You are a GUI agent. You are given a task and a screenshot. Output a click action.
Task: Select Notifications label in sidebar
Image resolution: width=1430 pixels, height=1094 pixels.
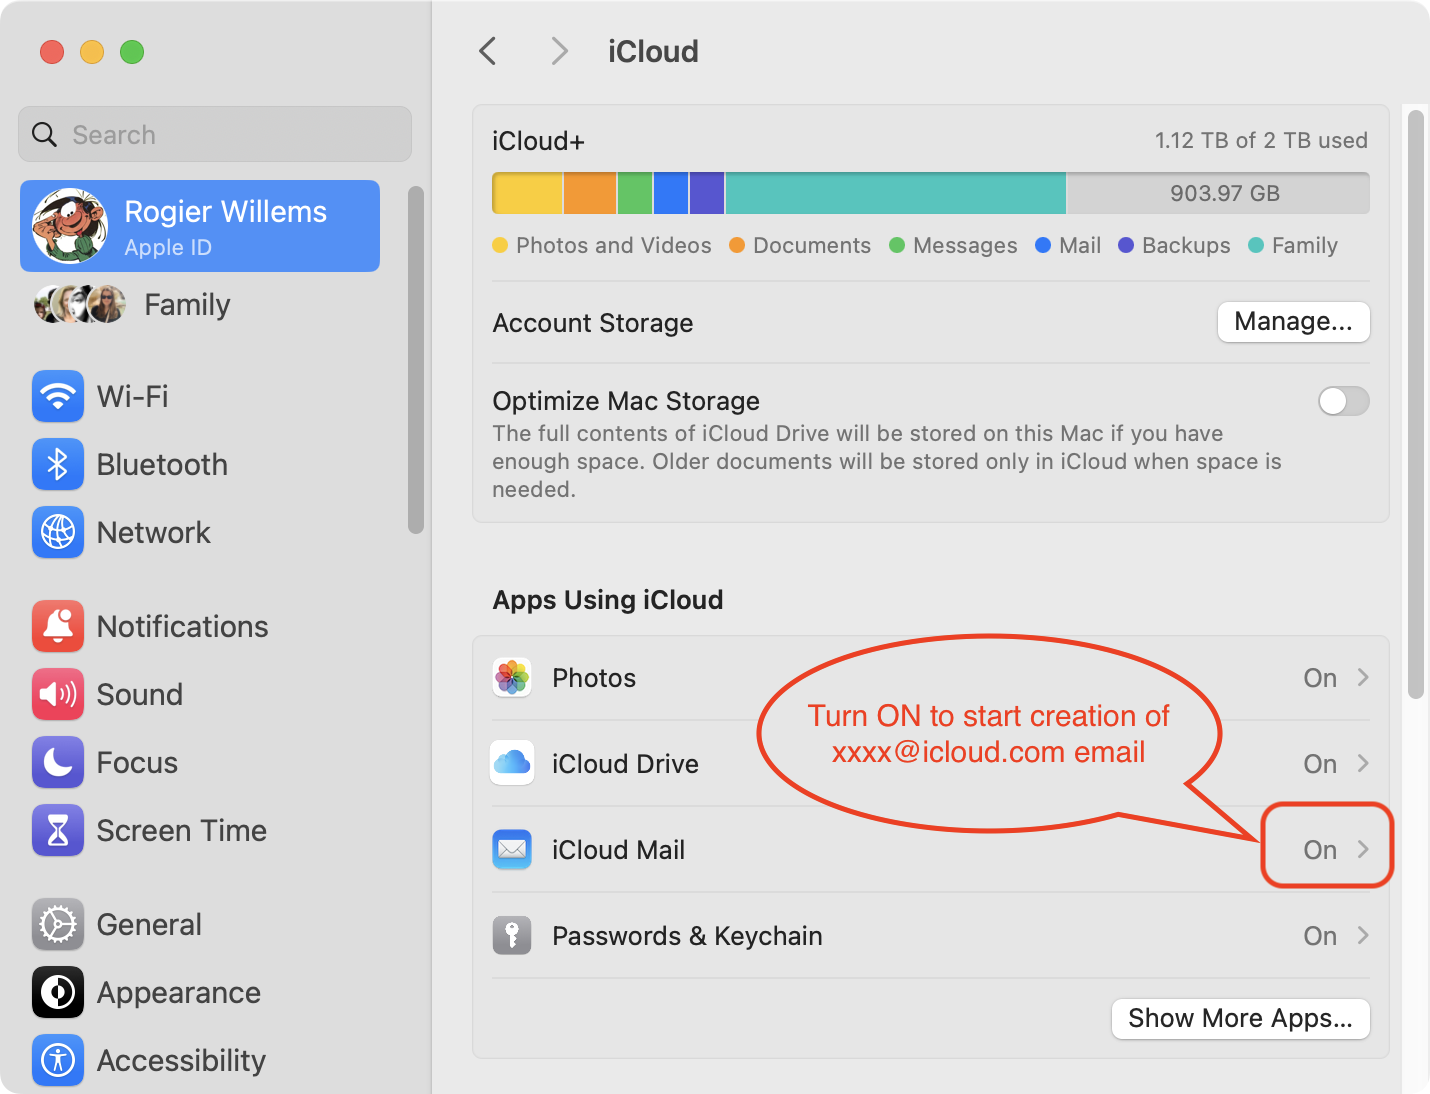[x=182, y=627]
